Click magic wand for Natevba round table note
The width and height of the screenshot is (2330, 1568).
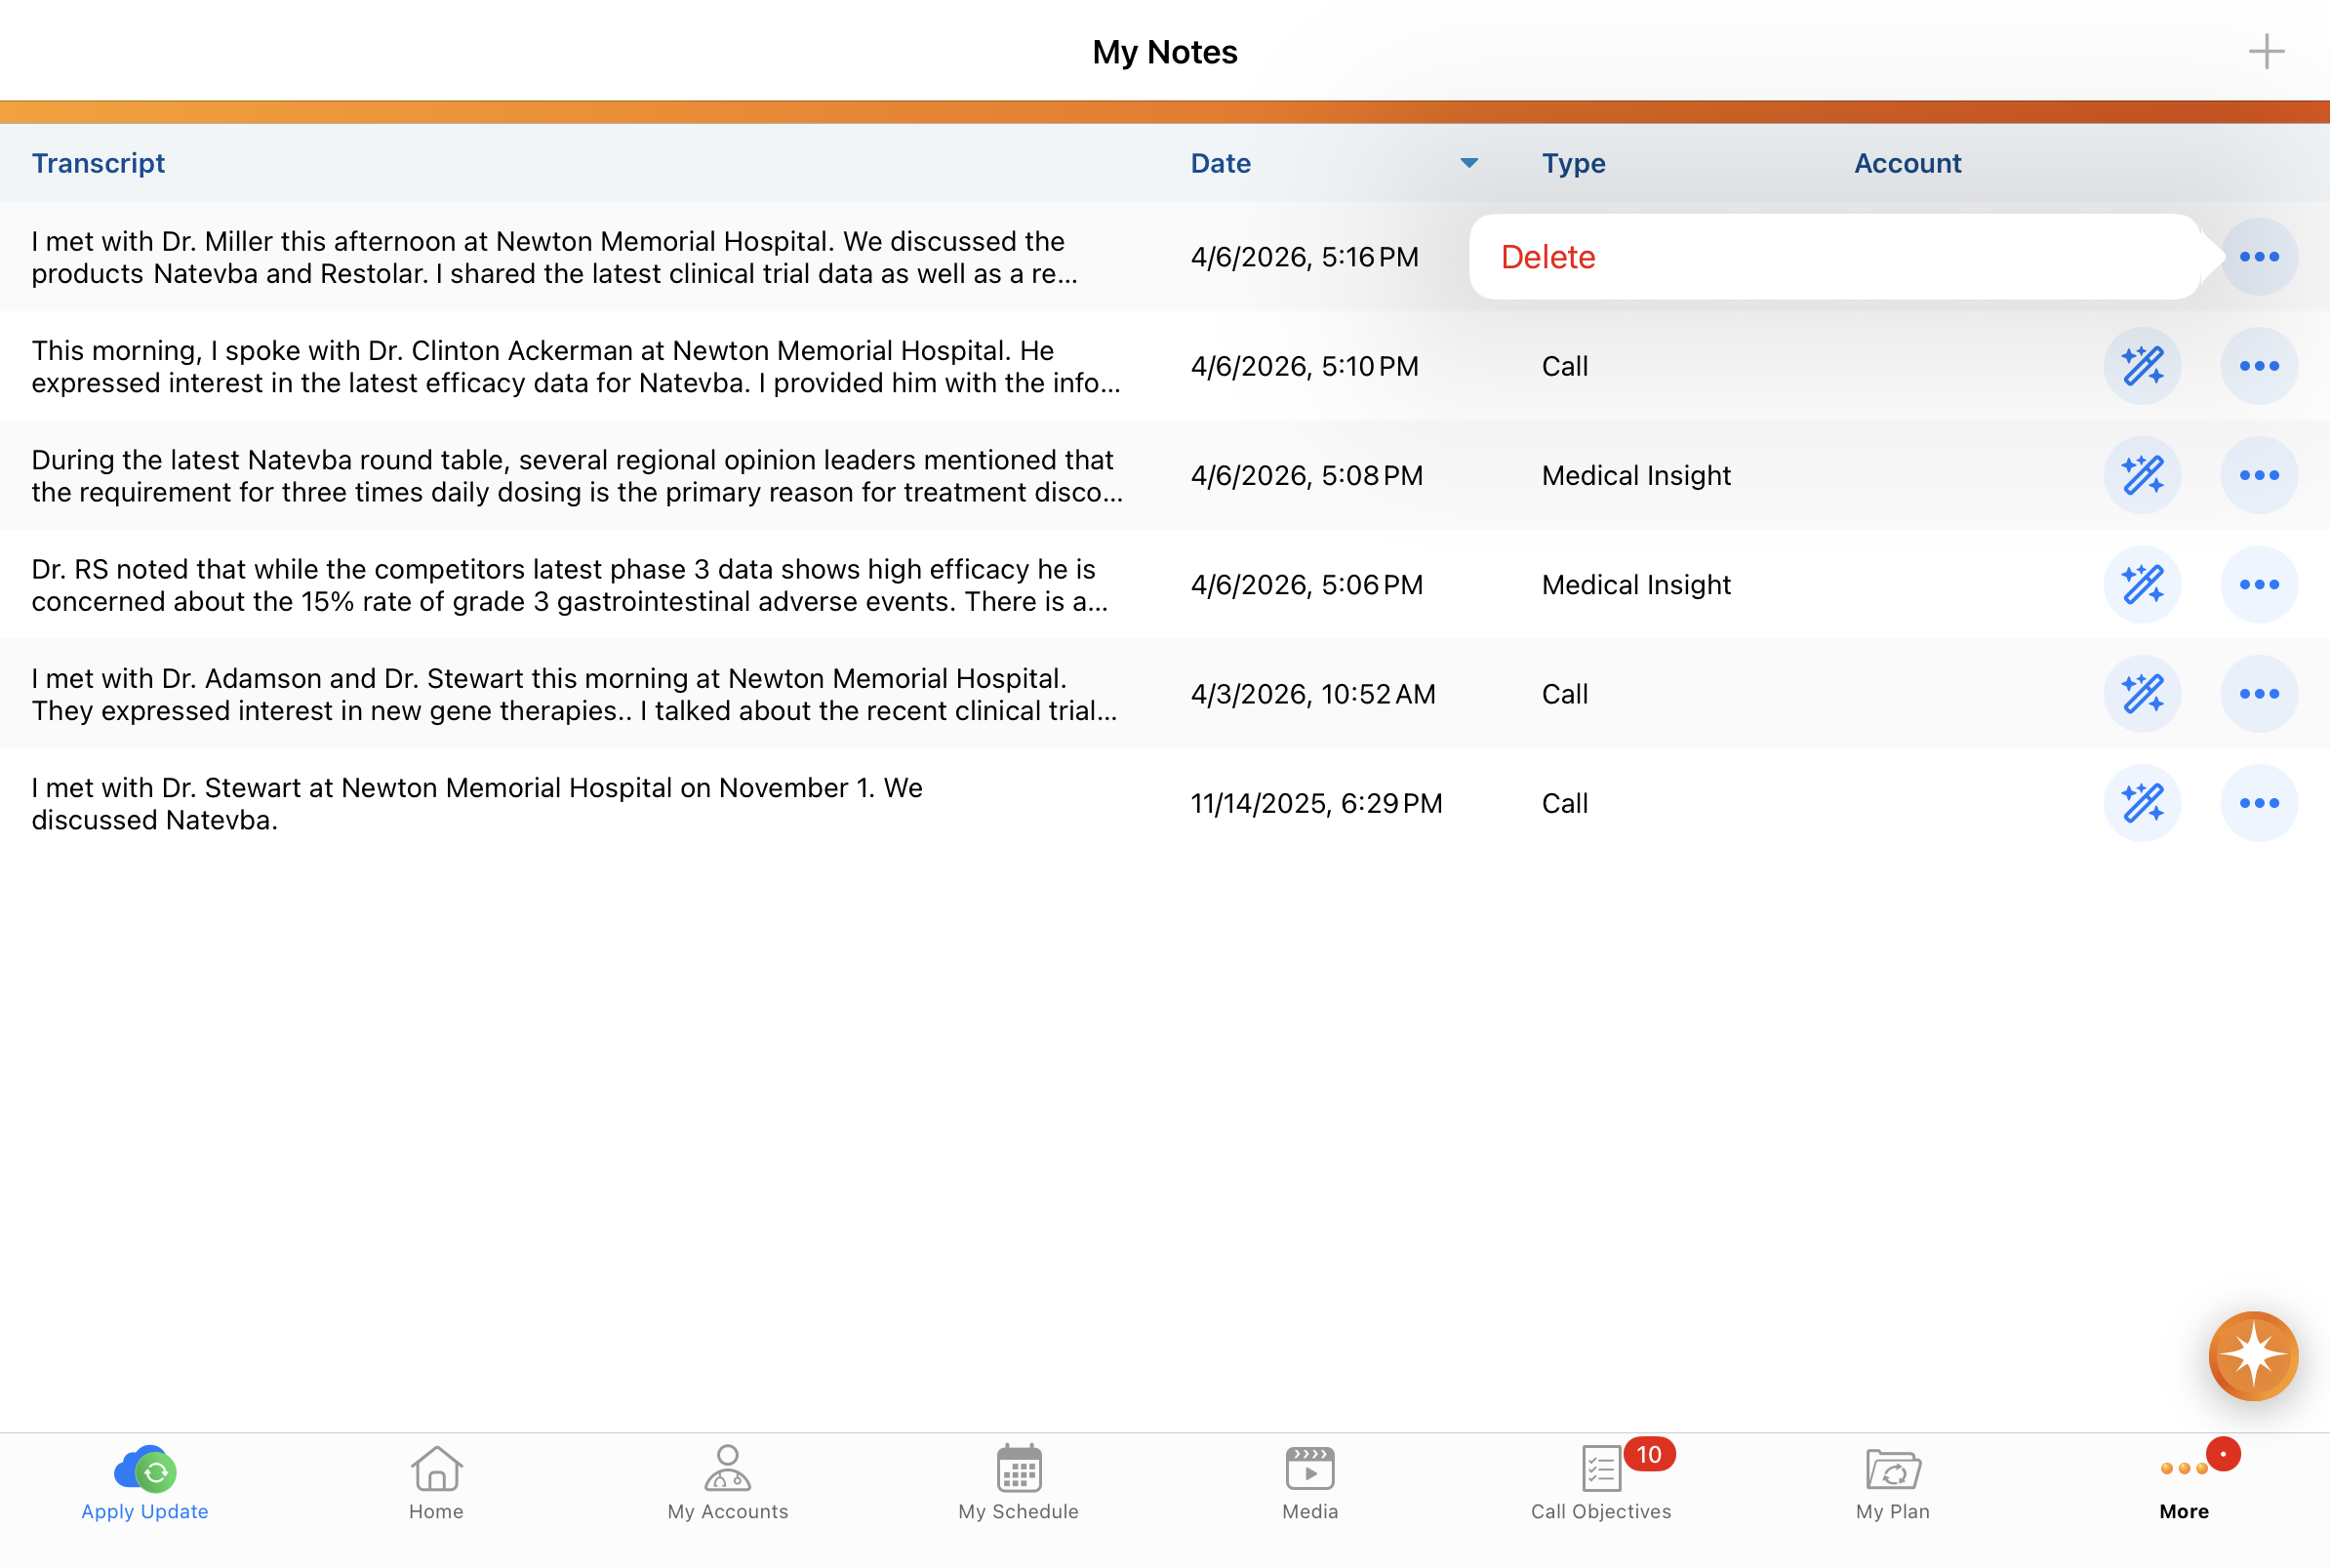tap(2141, 475)
